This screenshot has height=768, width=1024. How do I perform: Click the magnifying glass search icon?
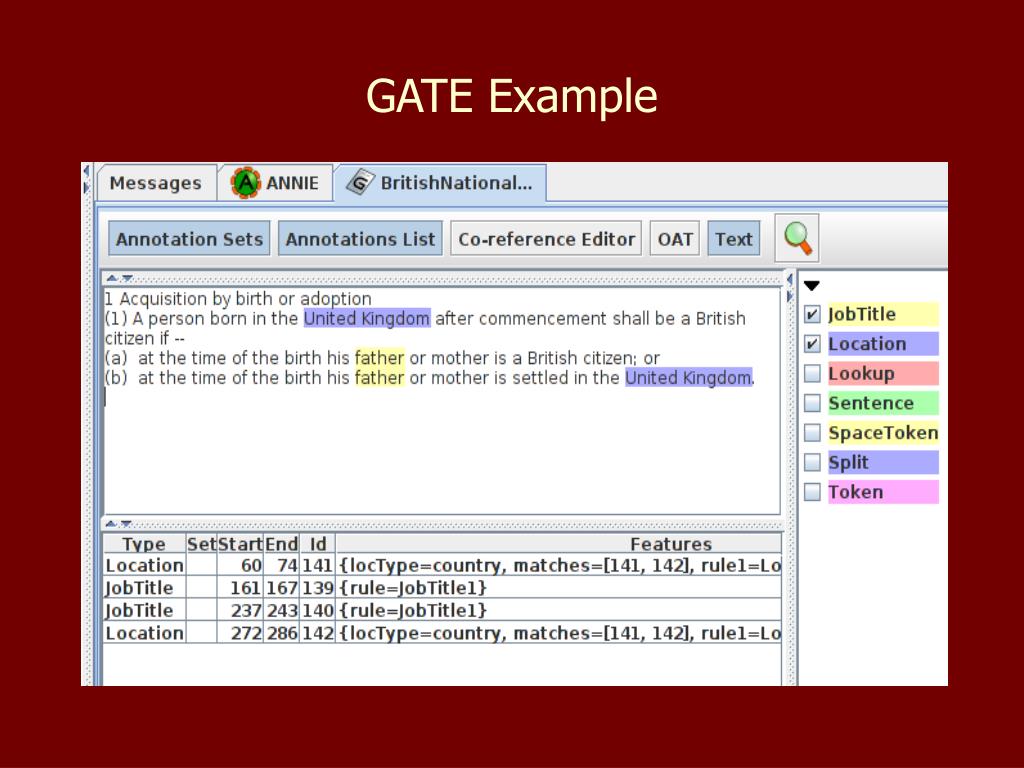pyautogui.click(x=797, y=238)
